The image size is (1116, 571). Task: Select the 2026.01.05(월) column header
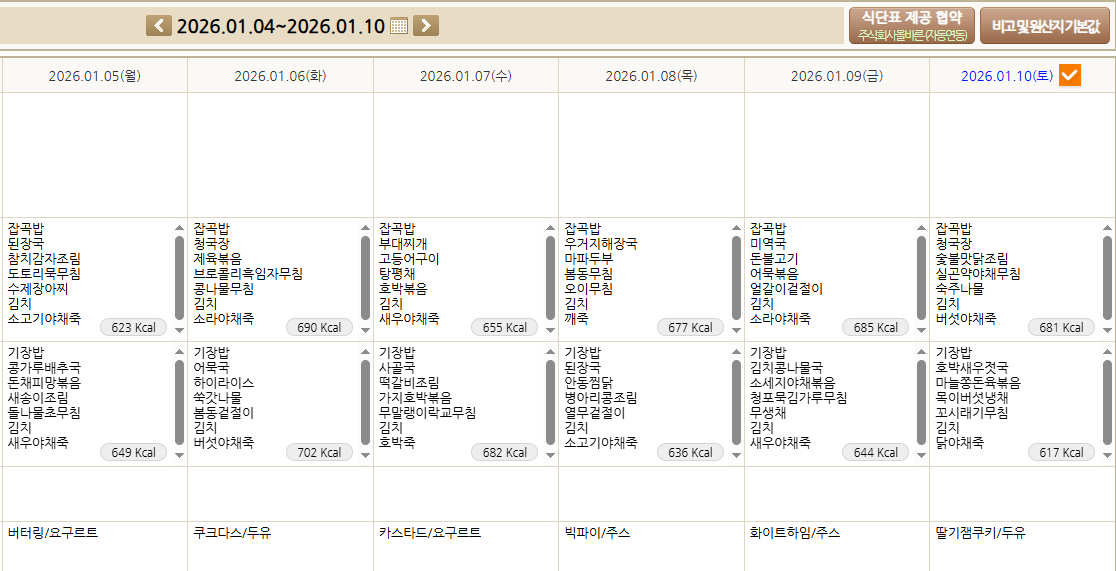coord(94,76)
